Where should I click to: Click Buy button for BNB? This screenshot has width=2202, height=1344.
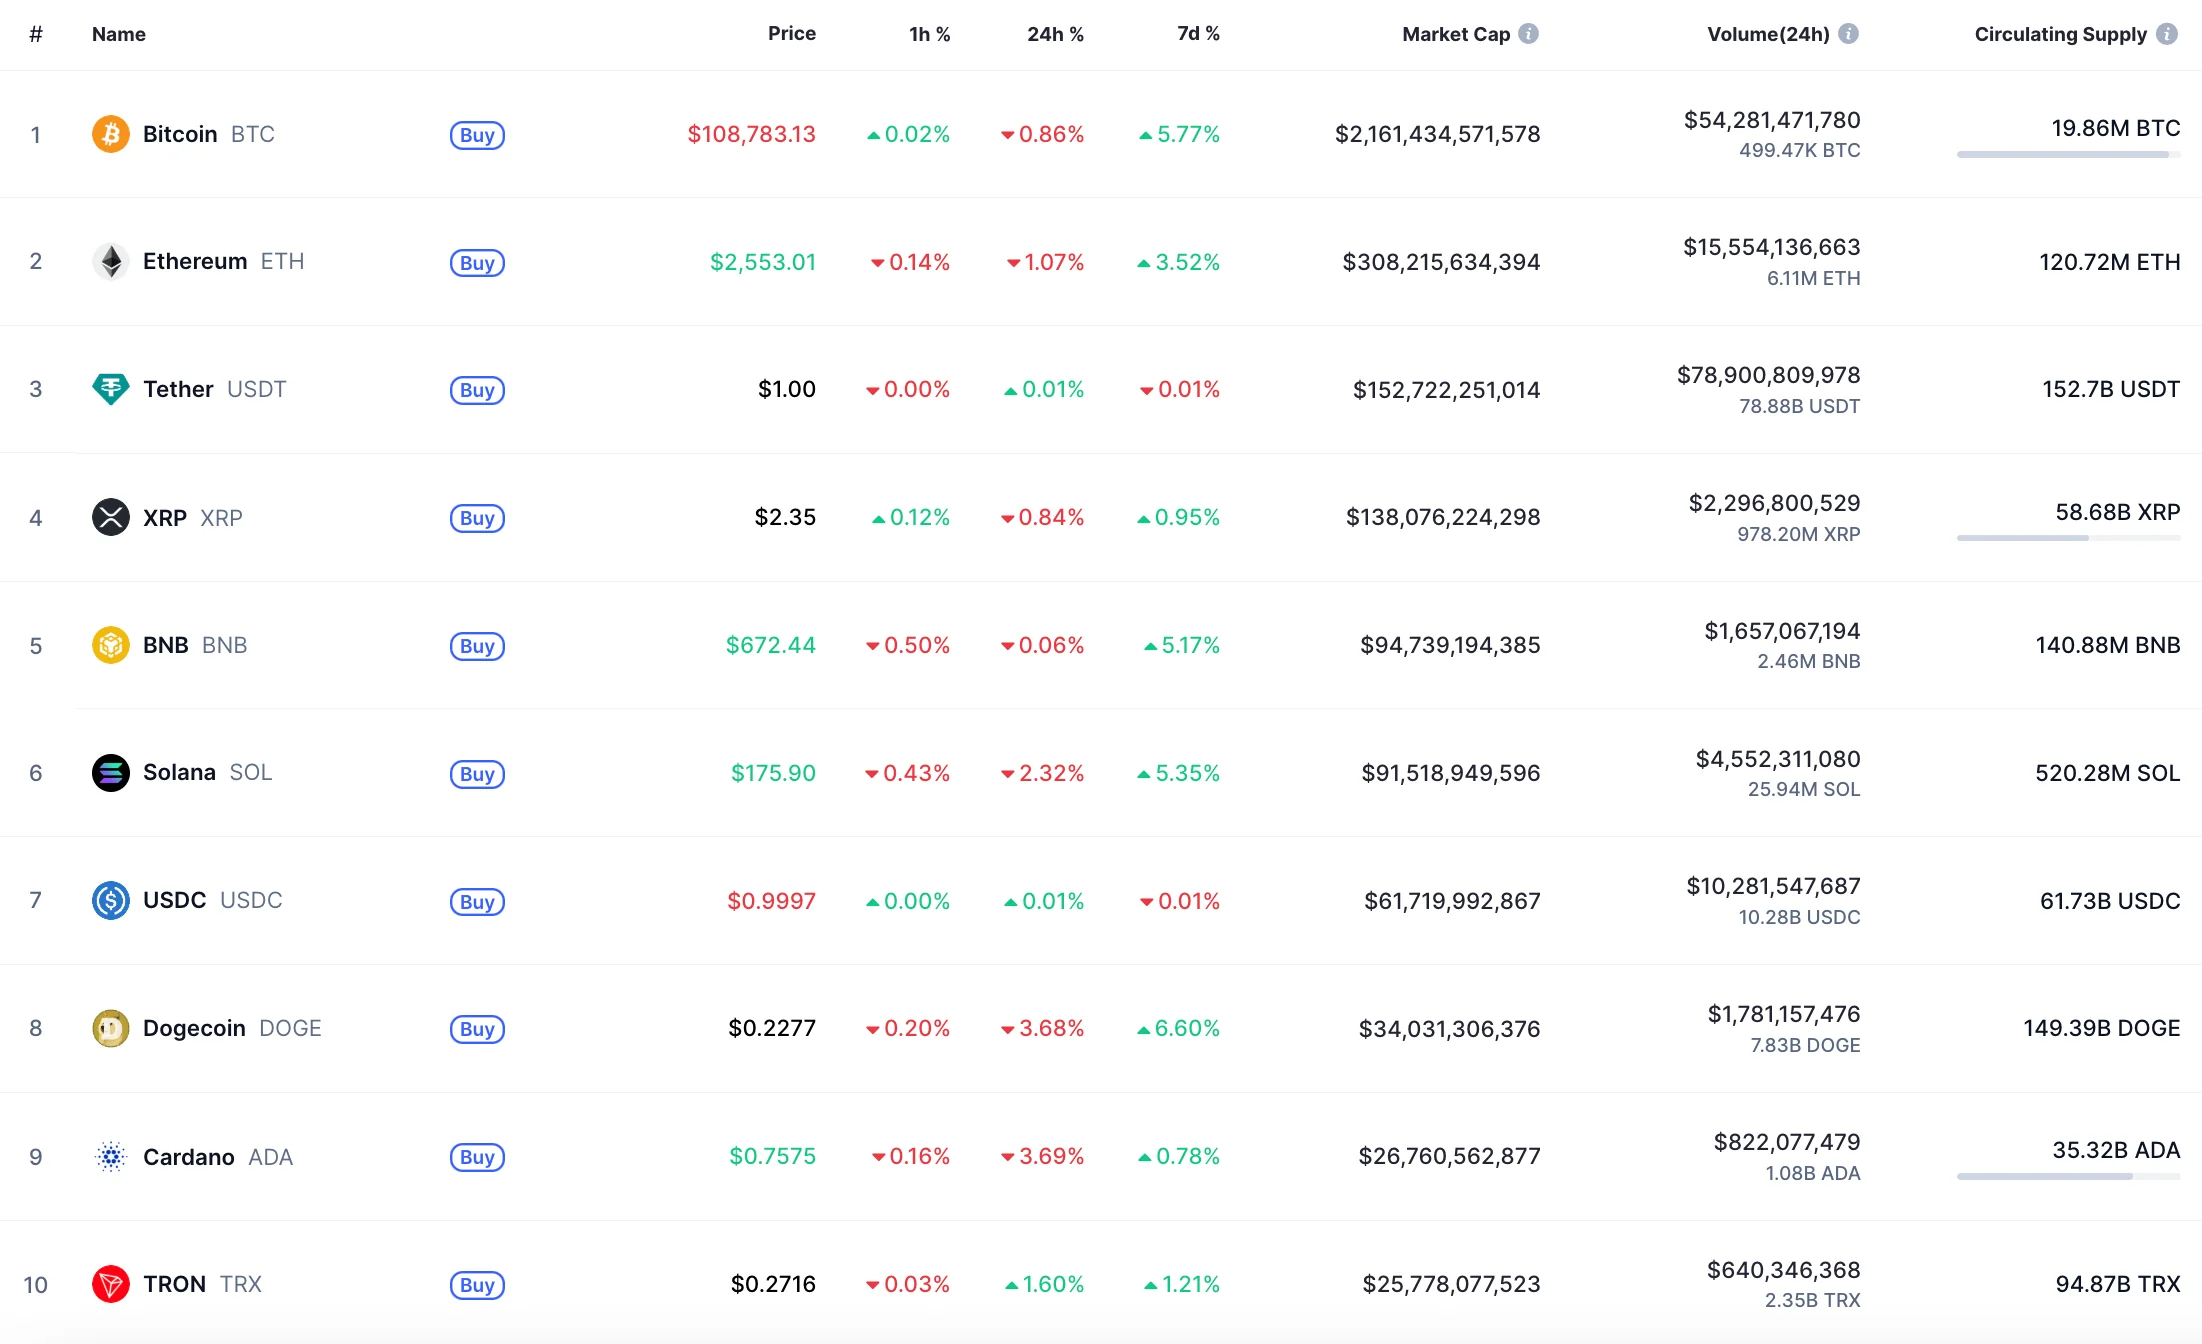coord(477,646)
